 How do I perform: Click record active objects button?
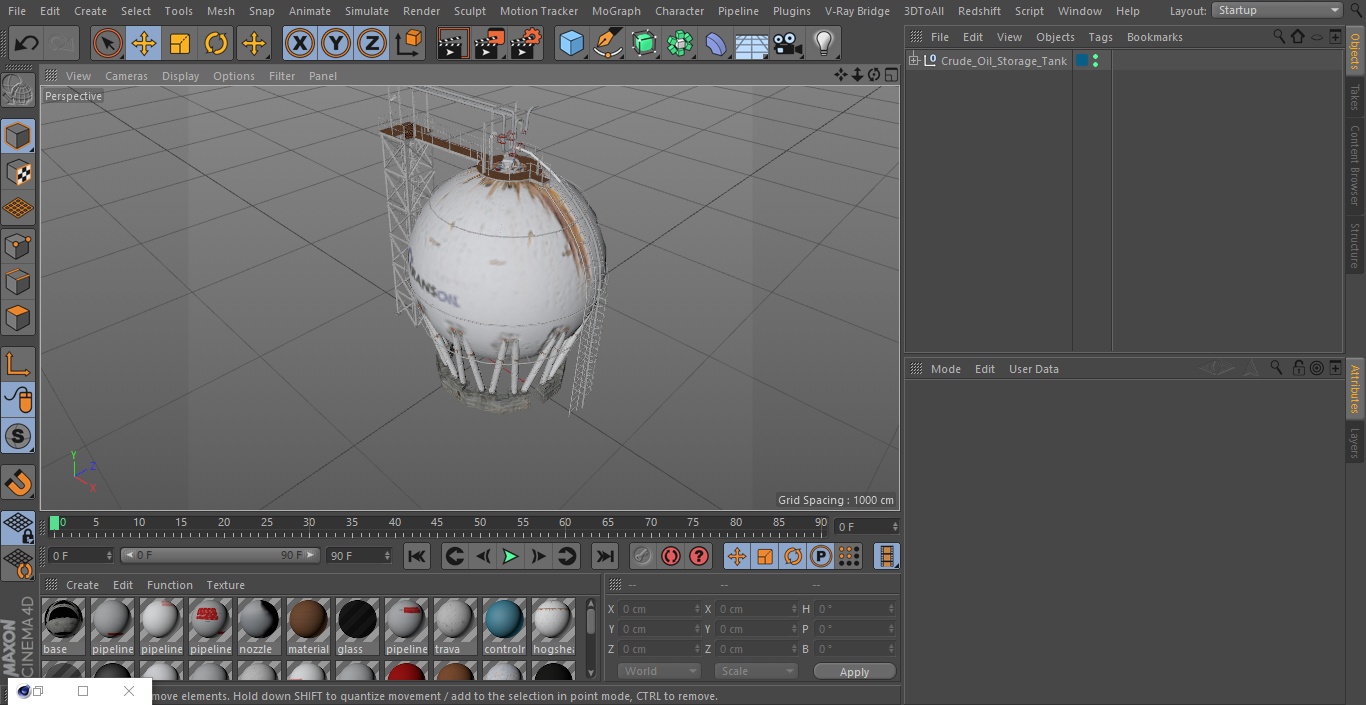[643, 556]
